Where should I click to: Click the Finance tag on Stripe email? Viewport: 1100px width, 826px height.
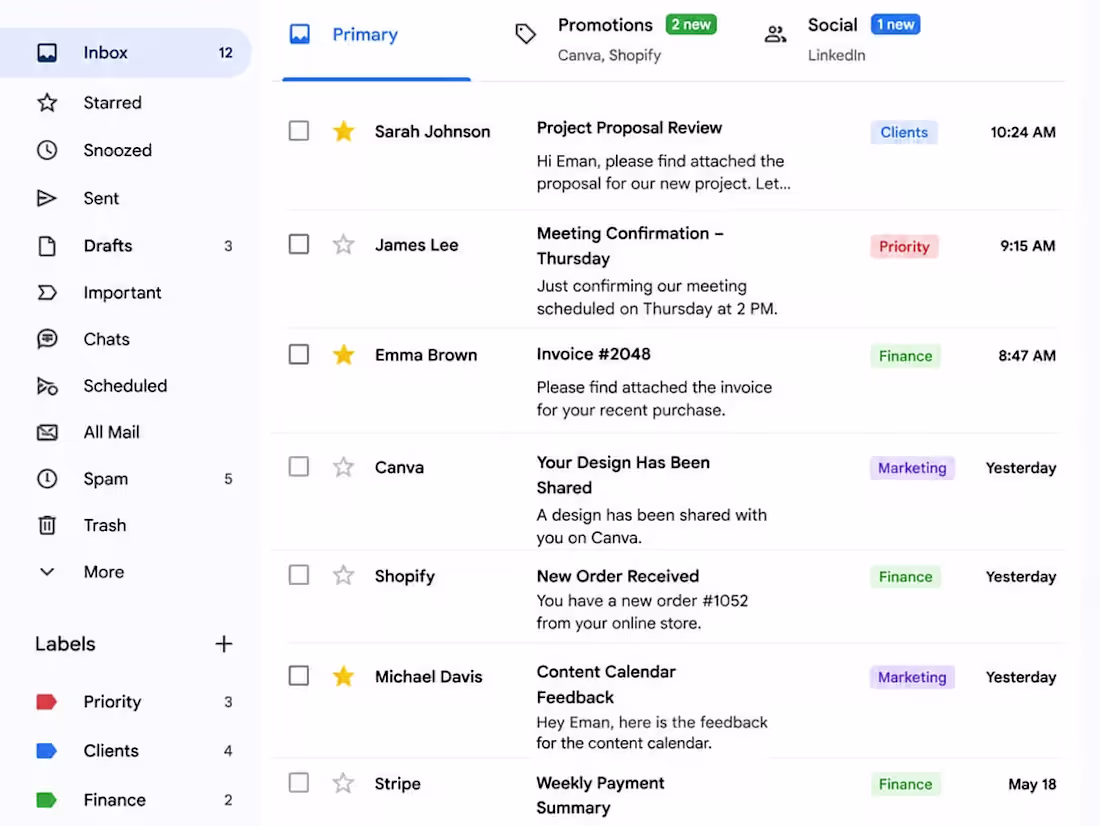[x=905, y=784]
